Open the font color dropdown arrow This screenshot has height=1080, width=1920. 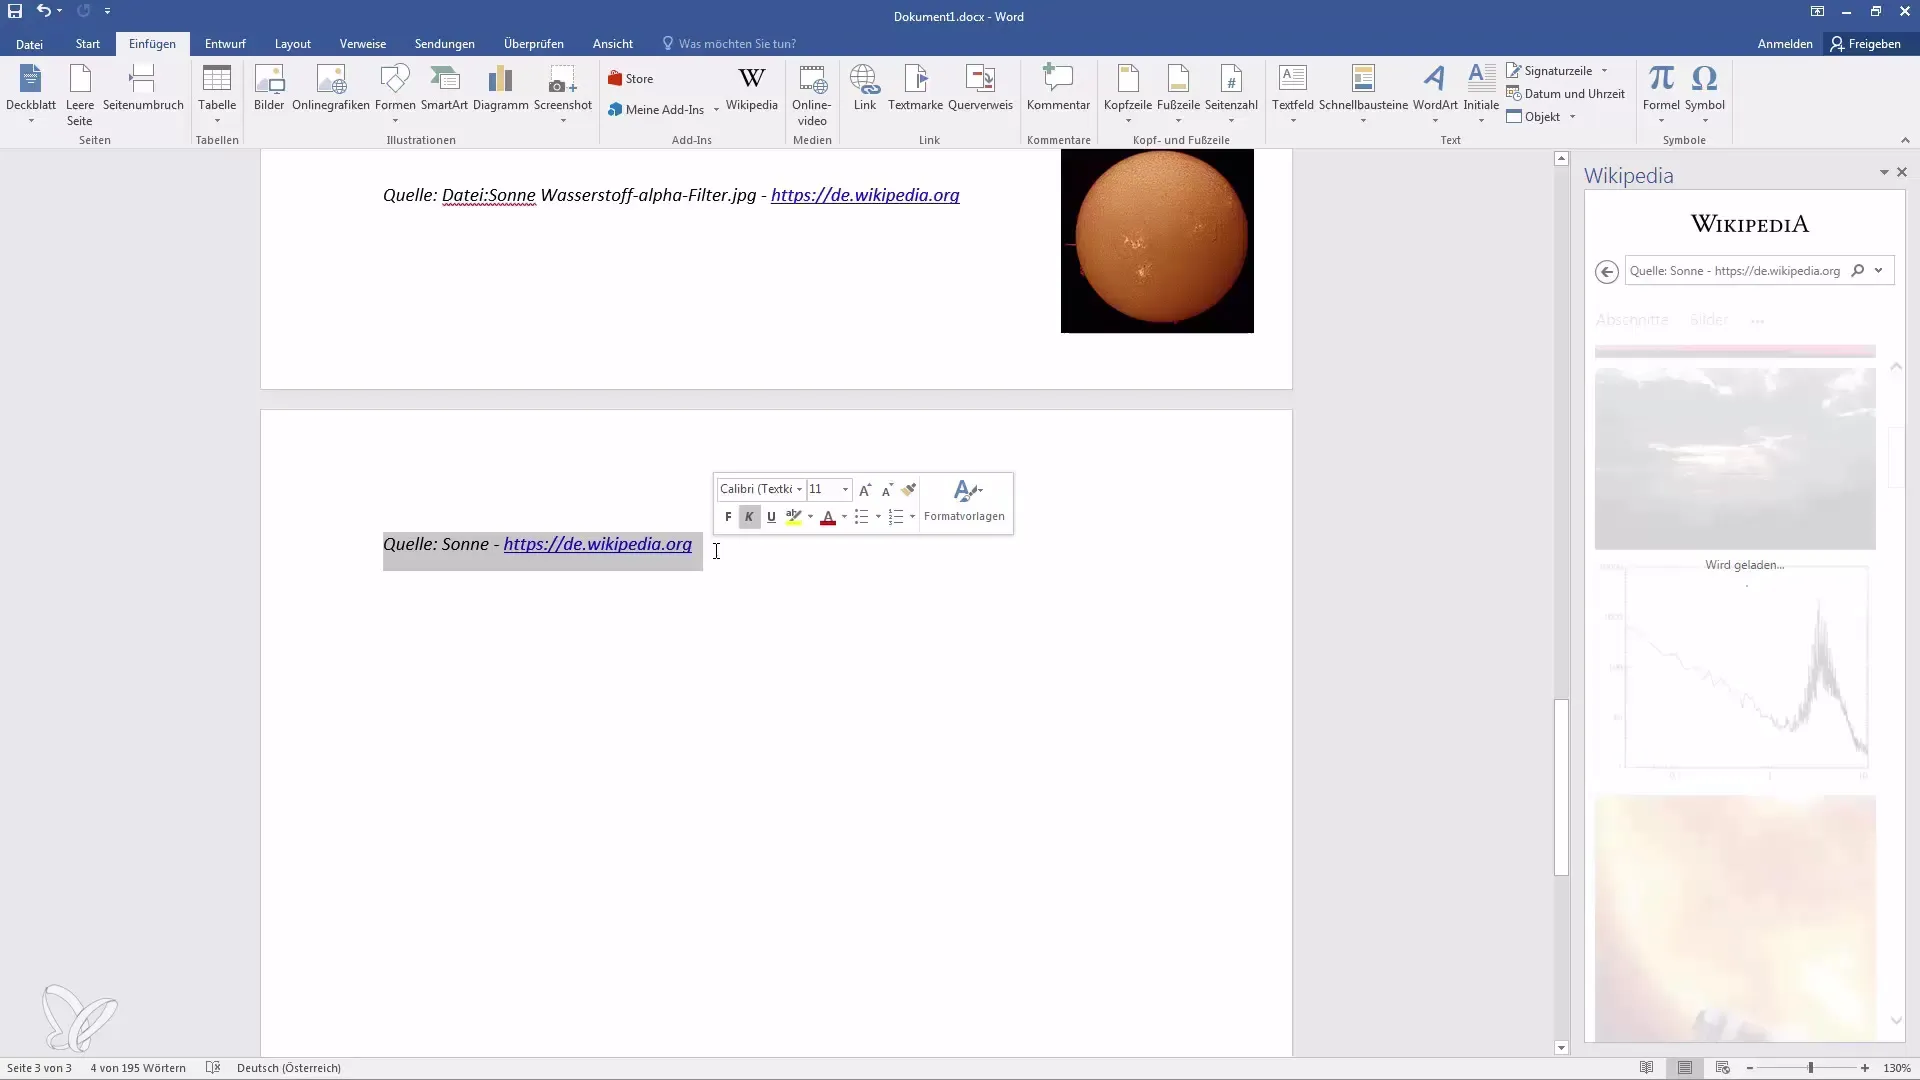(844, 517)
